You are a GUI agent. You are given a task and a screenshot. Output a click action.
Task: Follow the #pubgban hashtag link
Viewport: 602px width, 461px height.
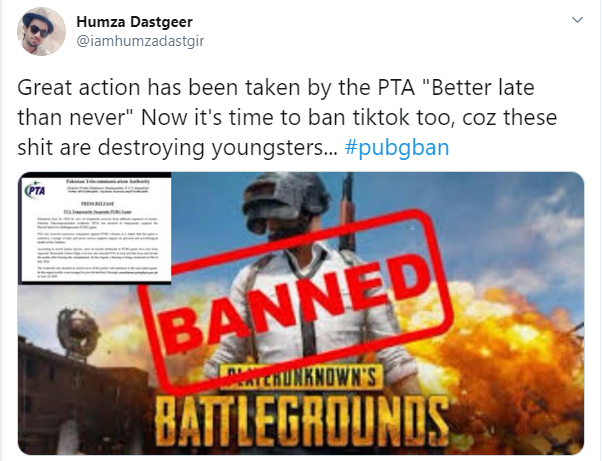pos(397,147)
